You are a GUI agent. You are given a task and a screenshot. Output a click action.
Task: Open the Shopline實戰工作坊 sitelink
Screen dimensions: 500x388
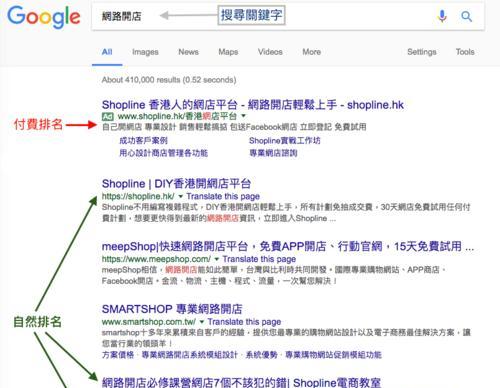(285, 141)
